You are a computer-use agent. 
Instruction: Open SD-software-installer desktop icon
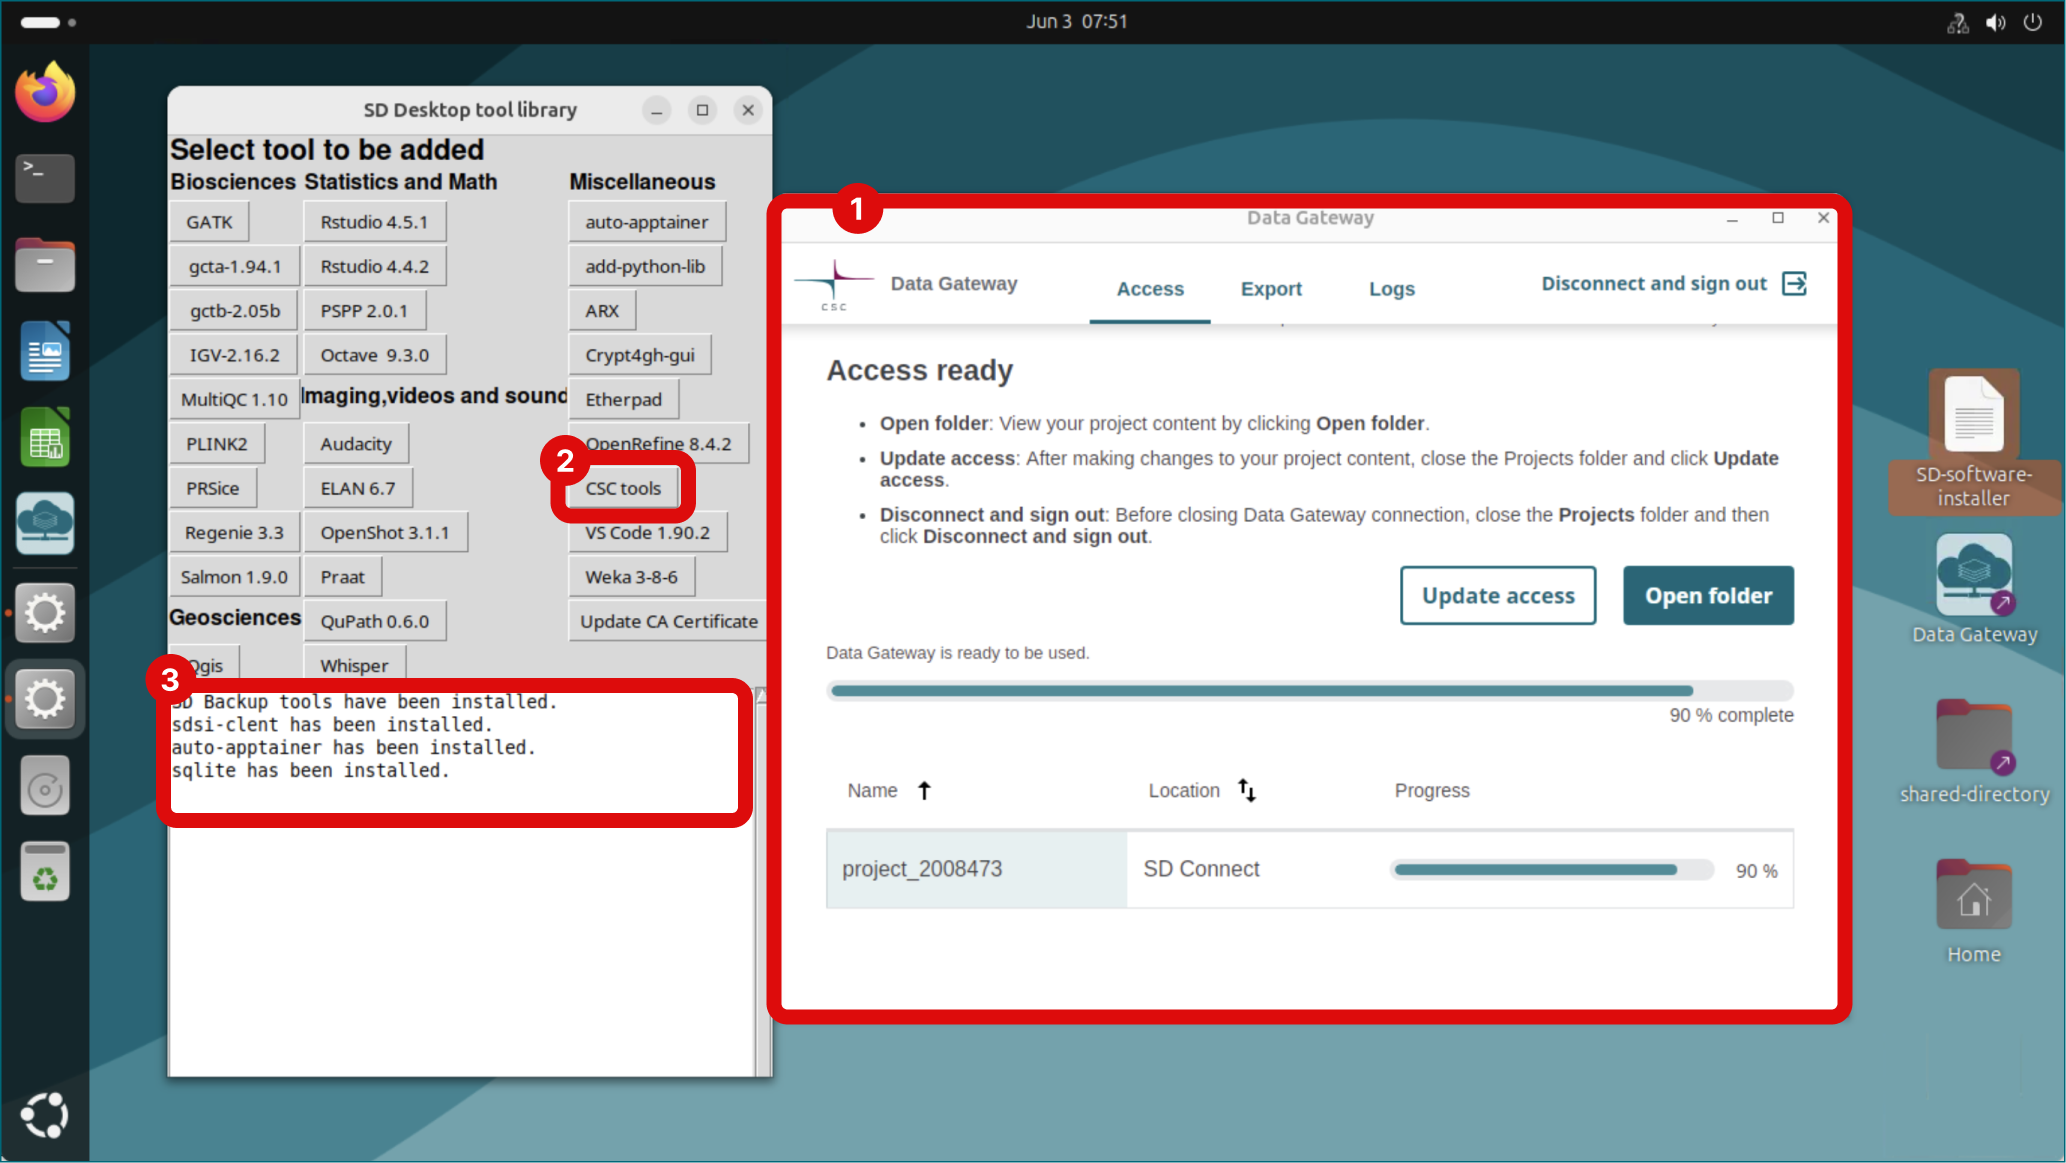point(1974,441)
